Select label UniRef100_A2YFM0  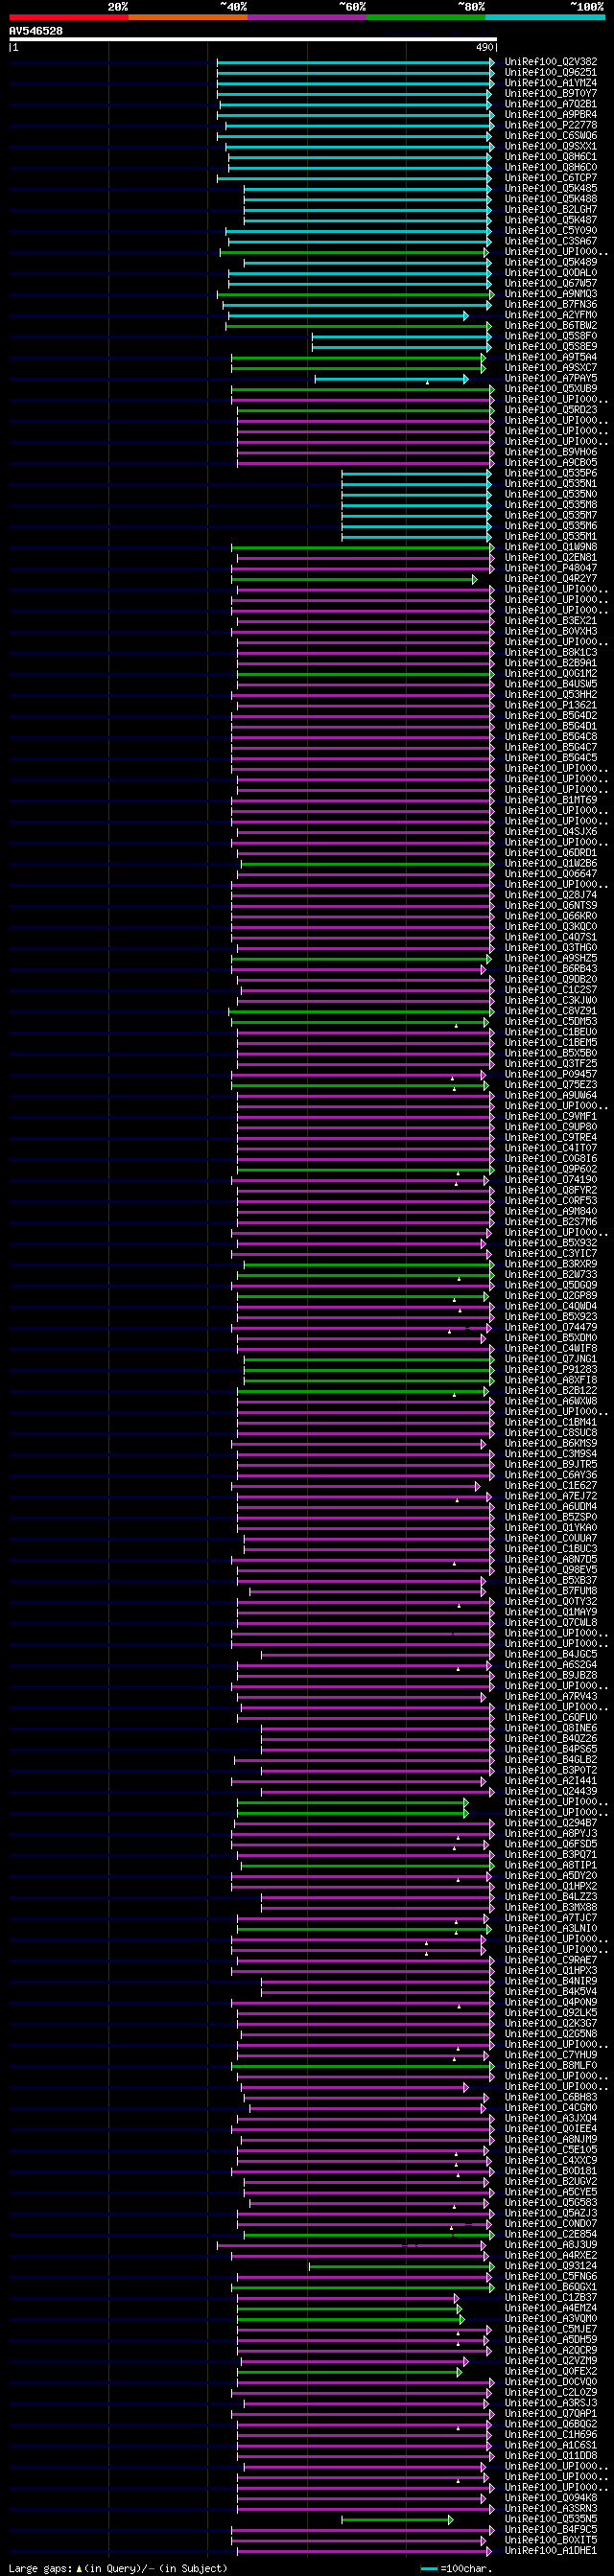coord(551,315)
